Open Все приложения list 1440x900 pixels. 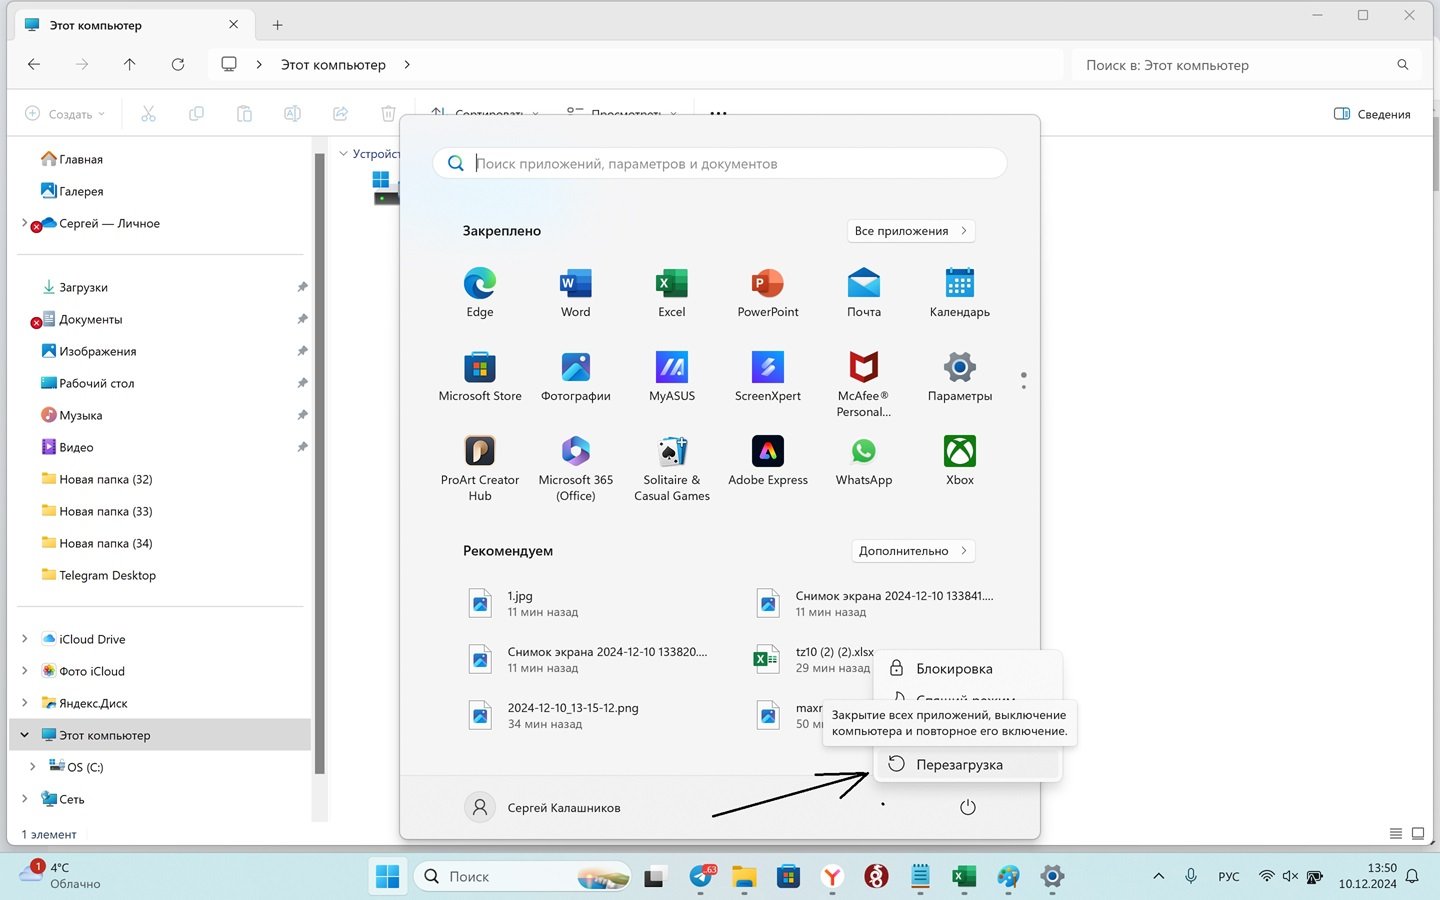[x=911, y=231]
